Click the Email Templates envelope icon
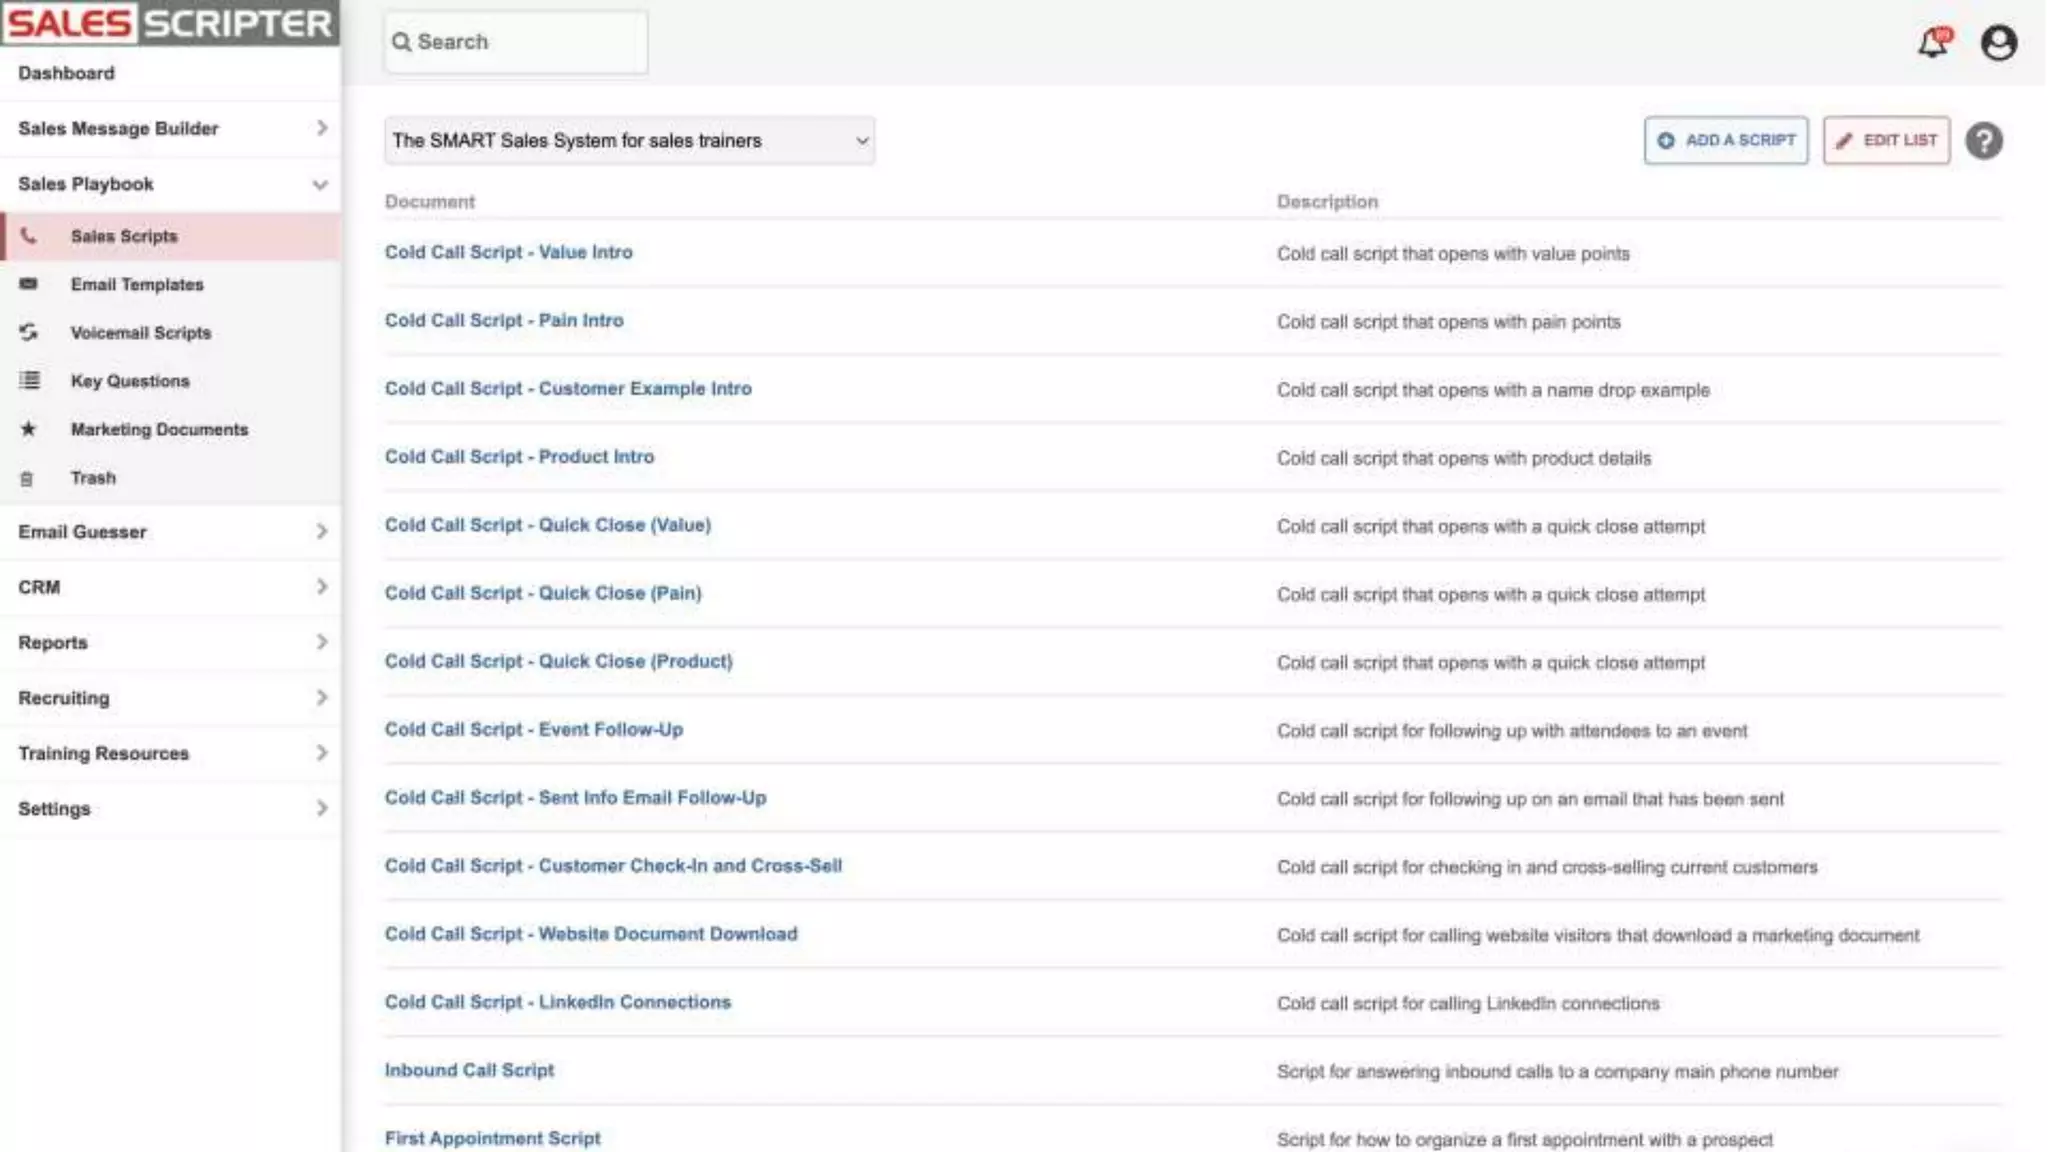This screenshot has width=2048, height=1152. [29, 284]
